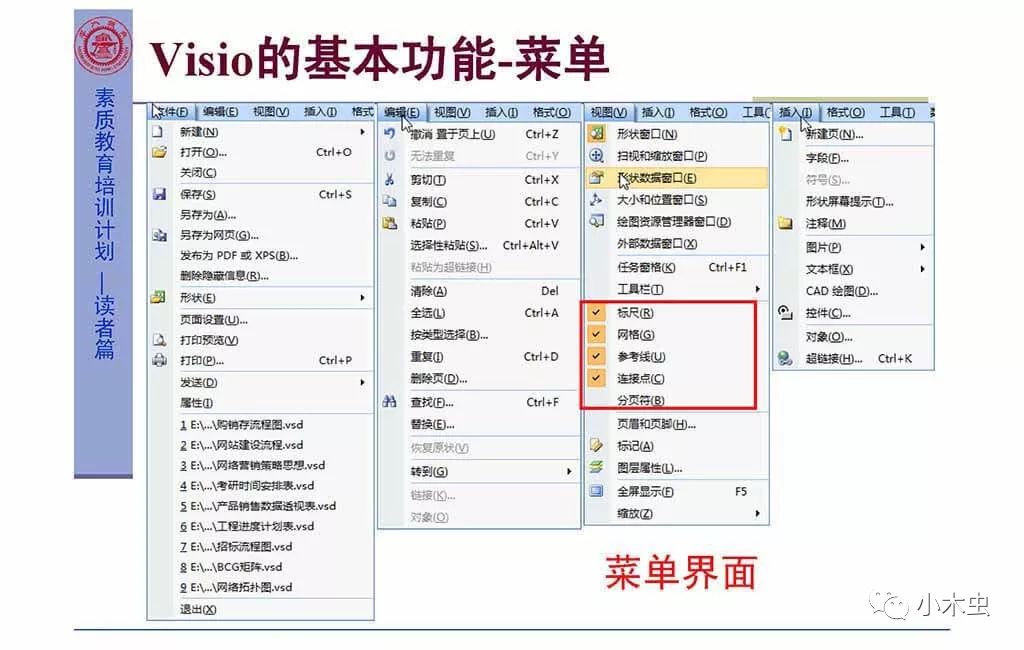
Task: Select 删除页(D)... in Edit menu
Action: [438, 378]
